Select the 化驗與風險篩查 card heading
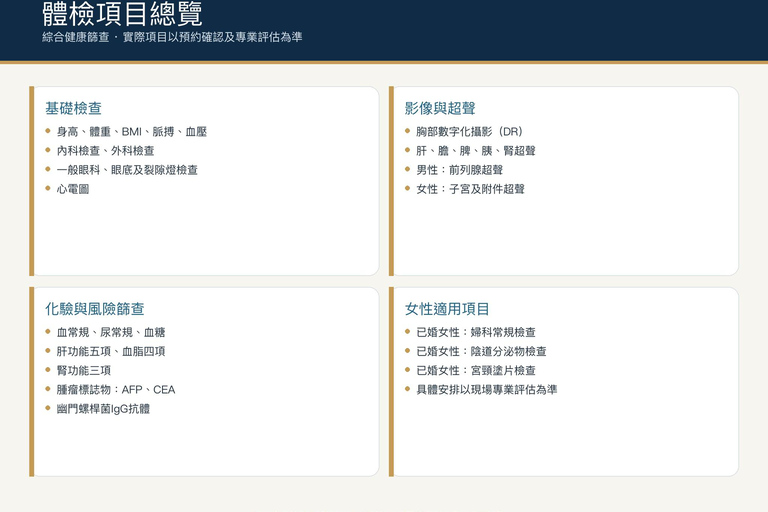 95,309
